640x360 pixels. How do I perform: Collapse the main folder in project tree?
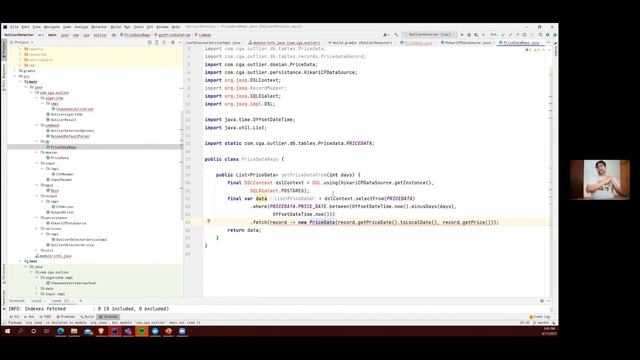click(x=21, y=82)
